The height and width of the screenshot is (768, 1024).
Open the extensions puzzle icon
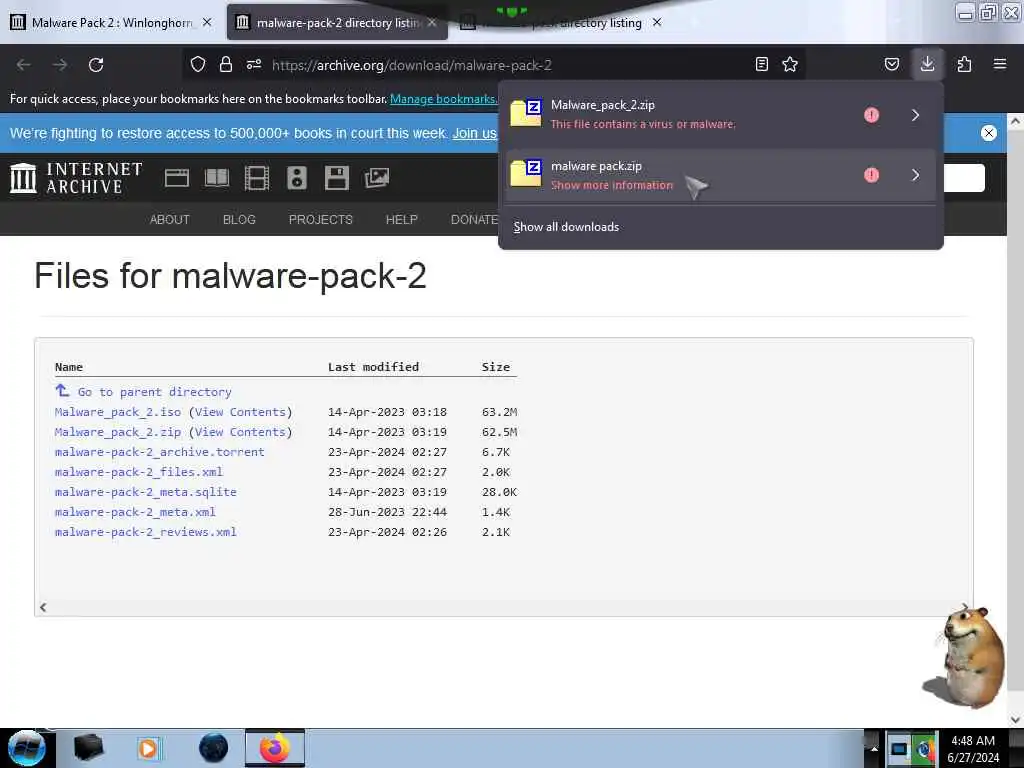(964, 64)
